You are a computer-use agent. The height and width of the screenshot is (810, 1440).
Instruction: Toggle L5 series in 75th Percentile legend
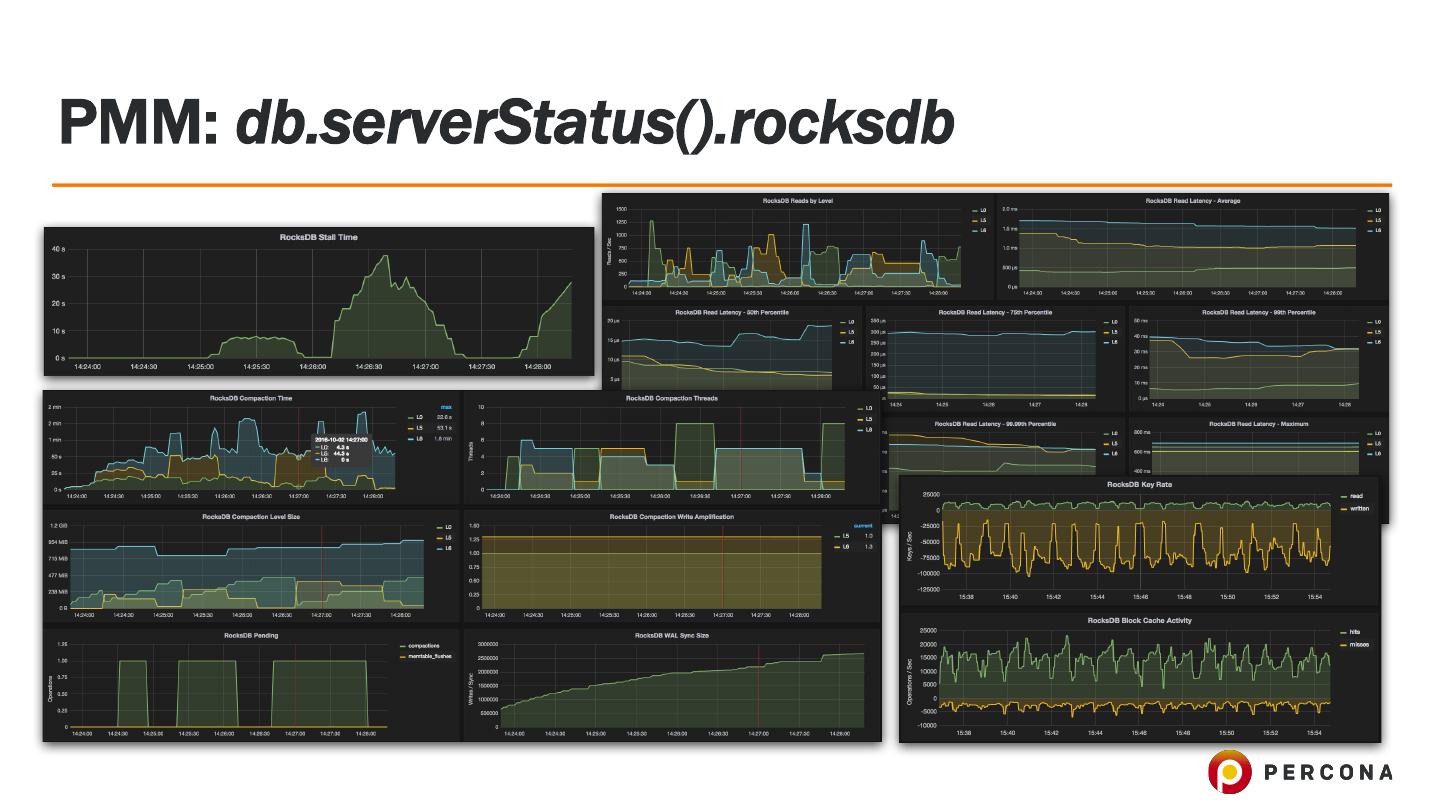click(x=1112, y=332)
